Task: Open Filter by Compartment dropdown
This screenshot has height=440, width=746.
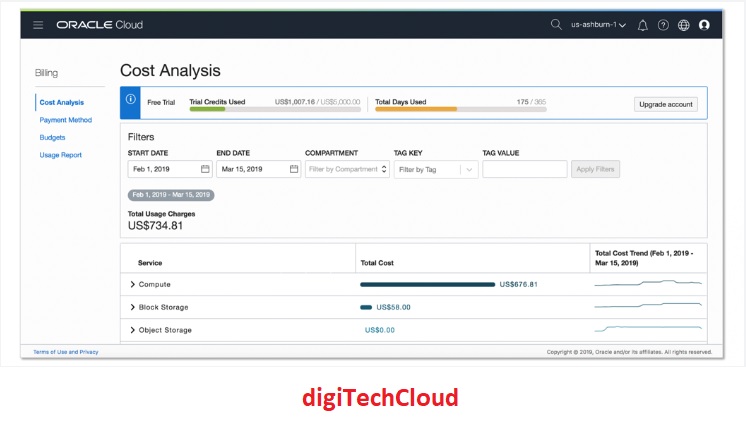Action: (x=347, y=169)
